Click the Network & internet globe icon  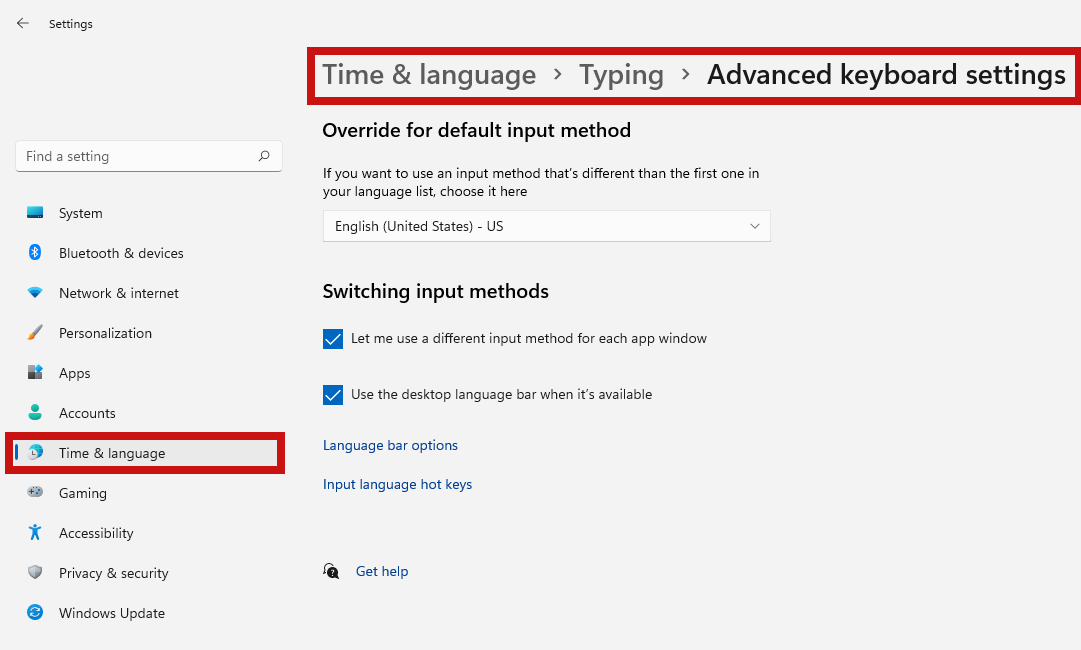pyautogui.click(x=35, y=293)
